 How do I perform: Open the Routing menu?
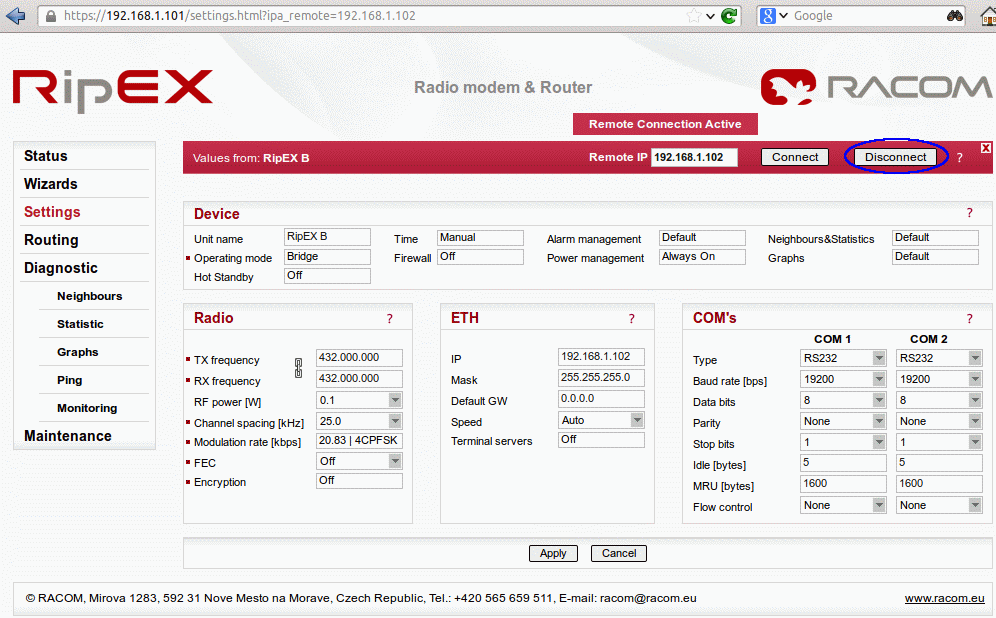coord(51,240)
